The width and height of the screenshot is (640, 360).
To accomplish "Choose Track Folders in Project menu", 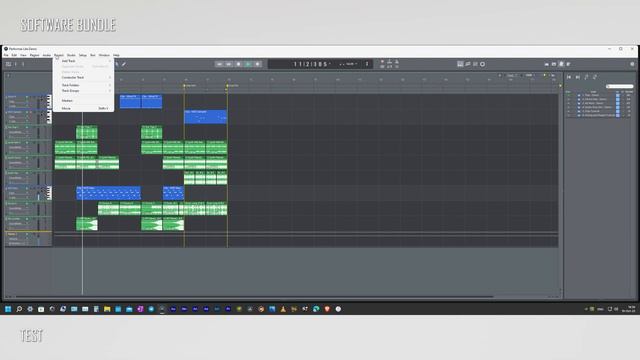I will tap(84, 85).
